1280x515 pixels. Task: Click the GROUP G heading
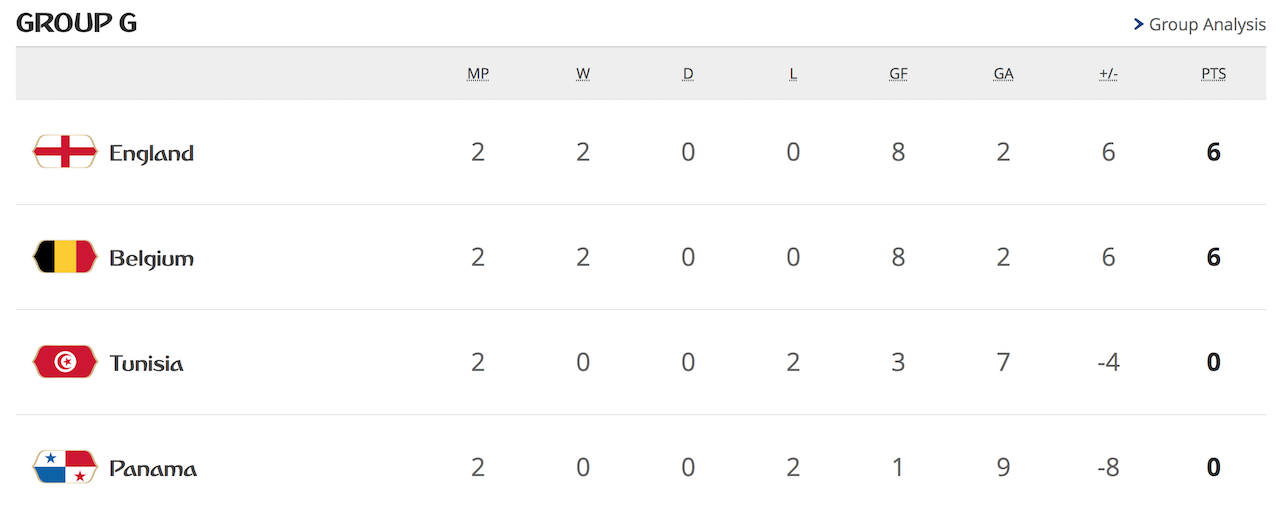[77, 23]
